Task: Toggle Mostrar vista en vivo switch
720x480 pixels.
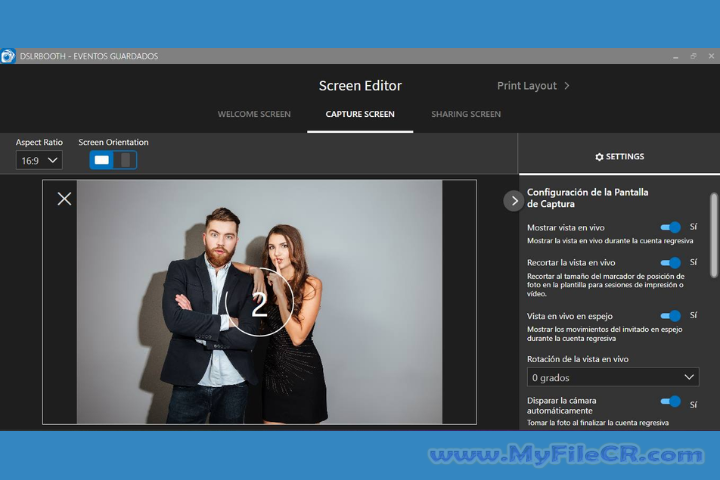Action: [670, 227]
